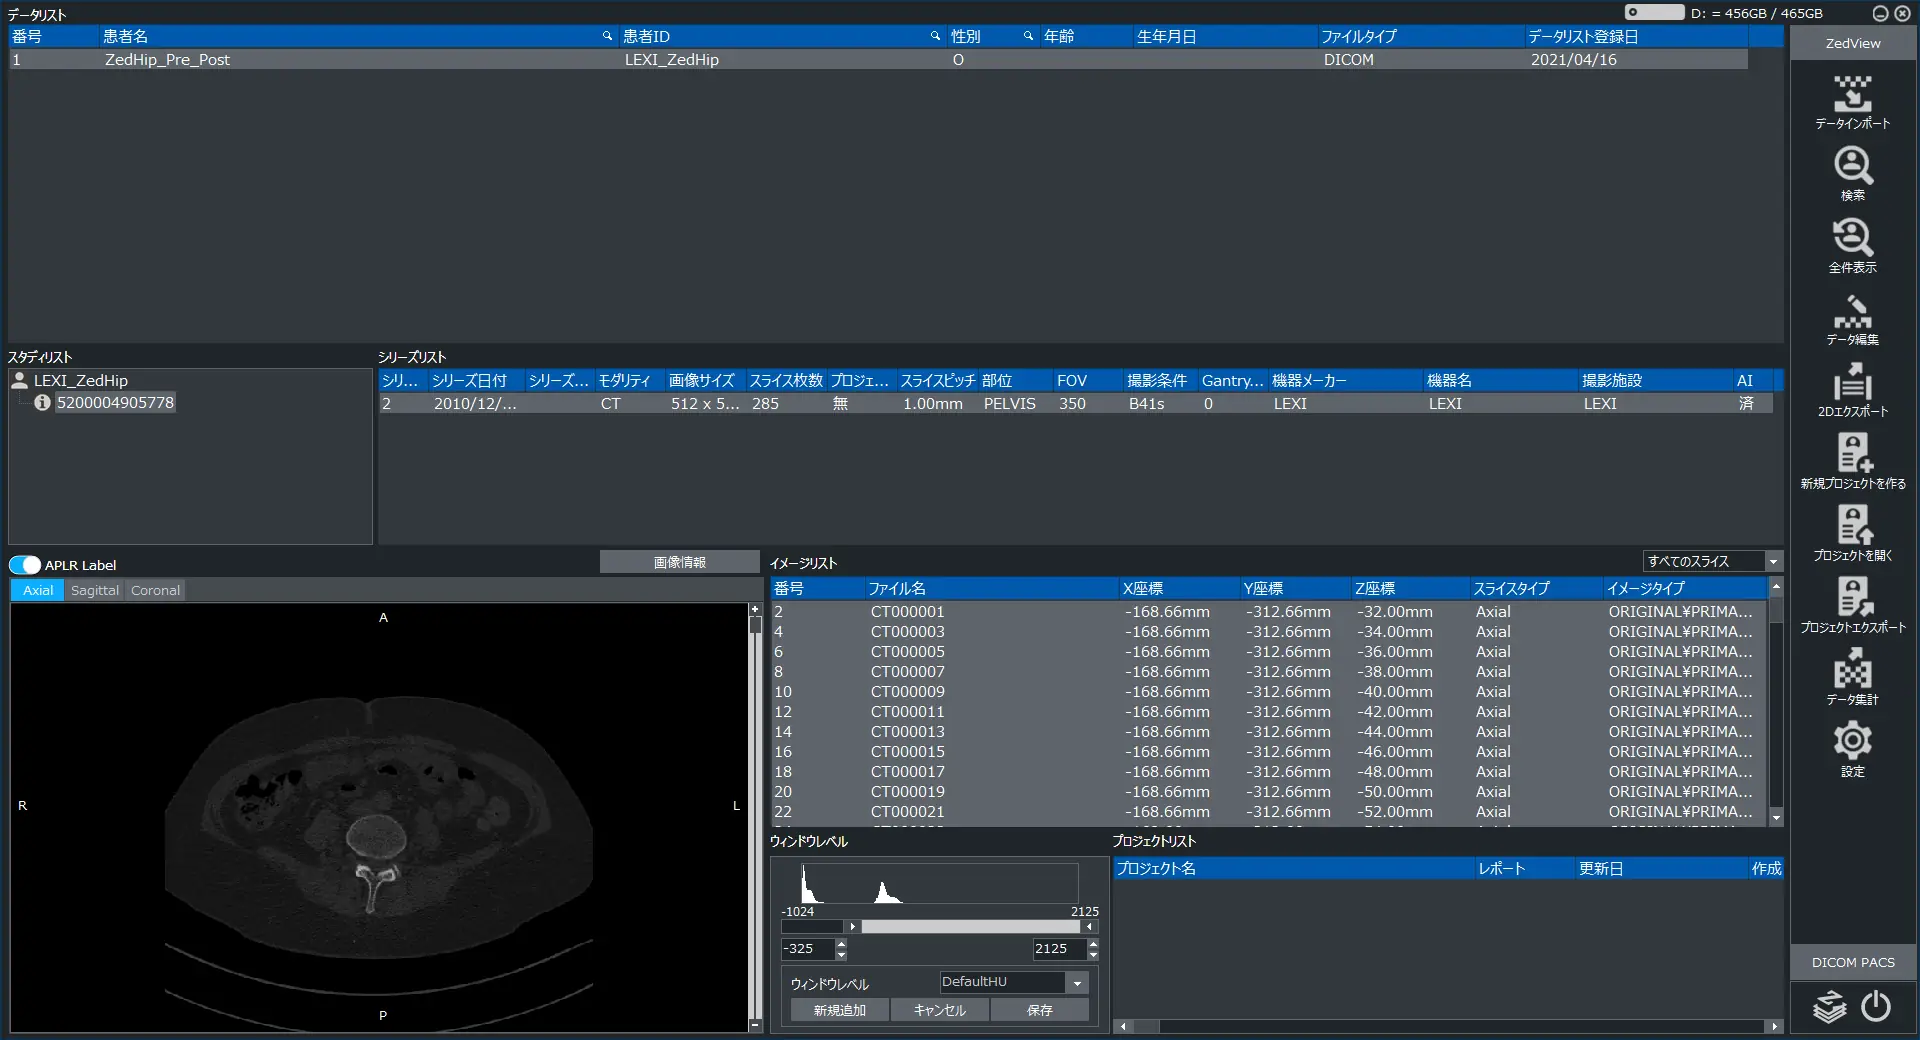Toggle the APLR Label switch

[x=25, y=565]
